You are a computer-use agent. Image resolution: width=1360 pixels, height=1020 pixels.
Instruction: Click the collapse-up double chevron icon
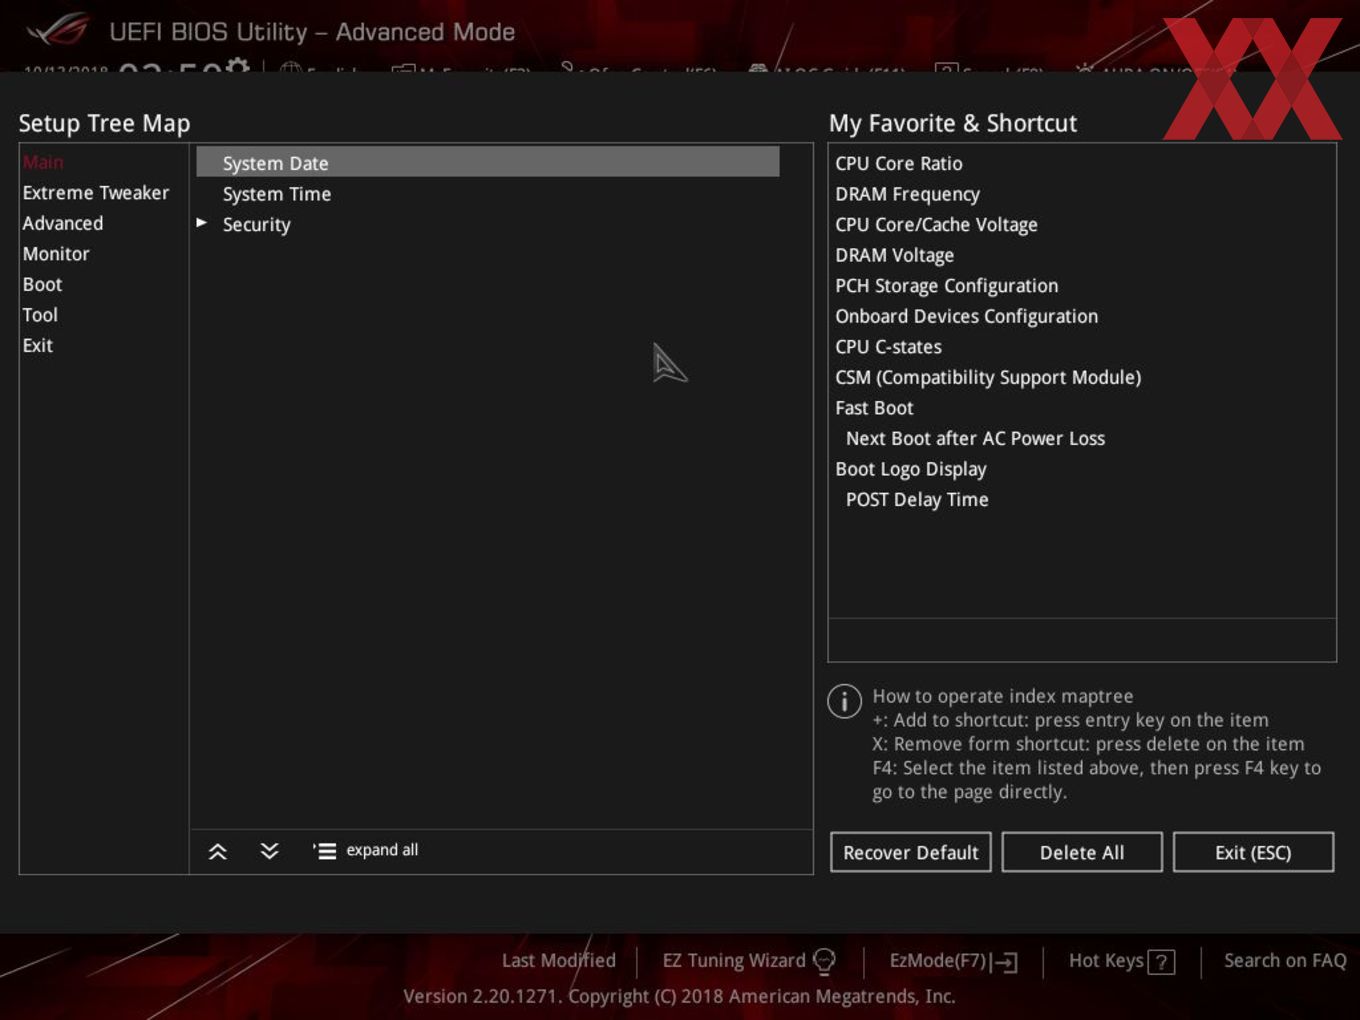tap(217, 851)
